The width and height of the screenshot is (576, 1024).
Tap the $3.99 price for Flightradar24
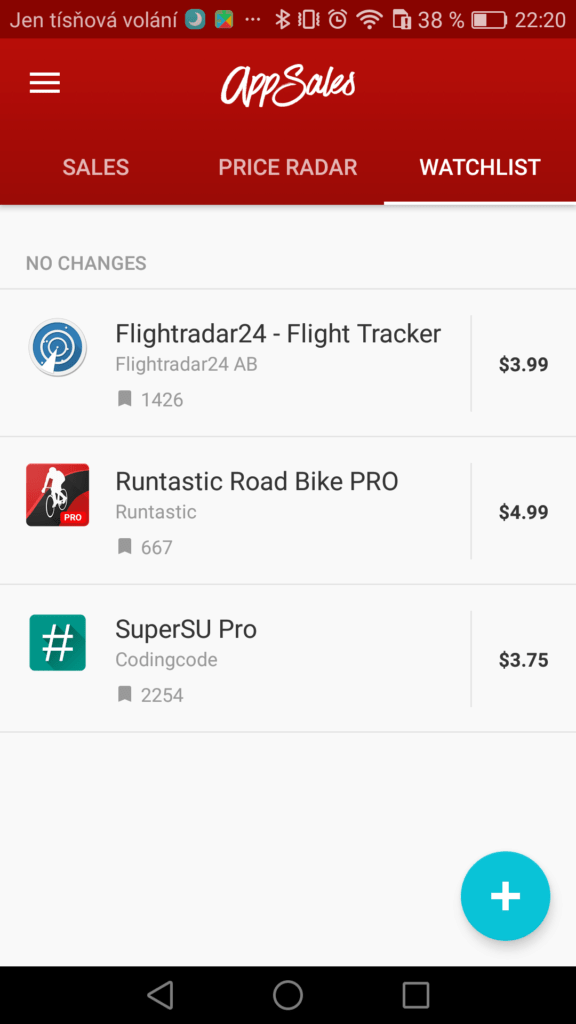point(523,364)
